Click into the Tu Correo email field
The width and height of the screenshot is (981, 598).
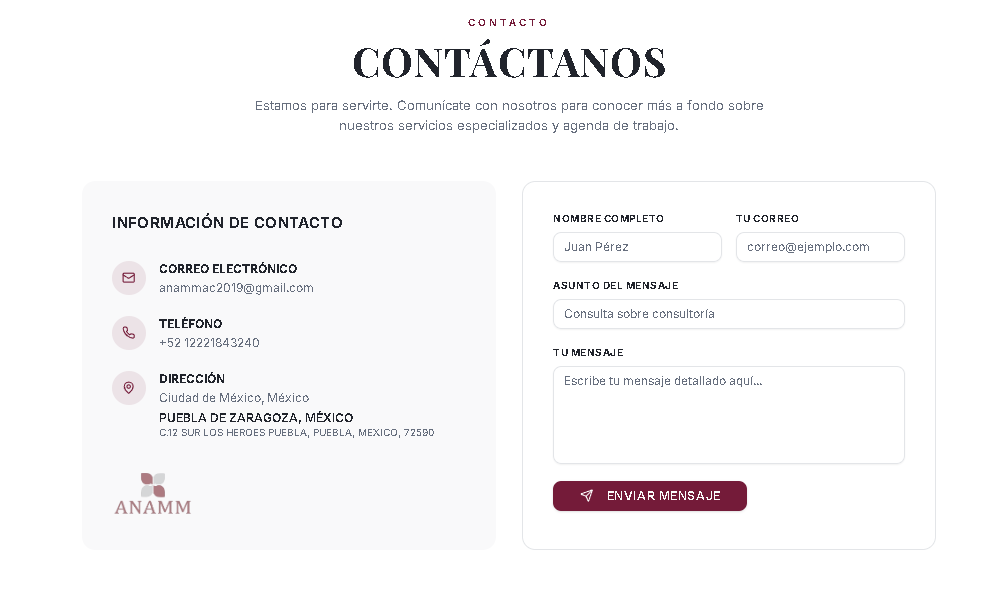[820, 247]
